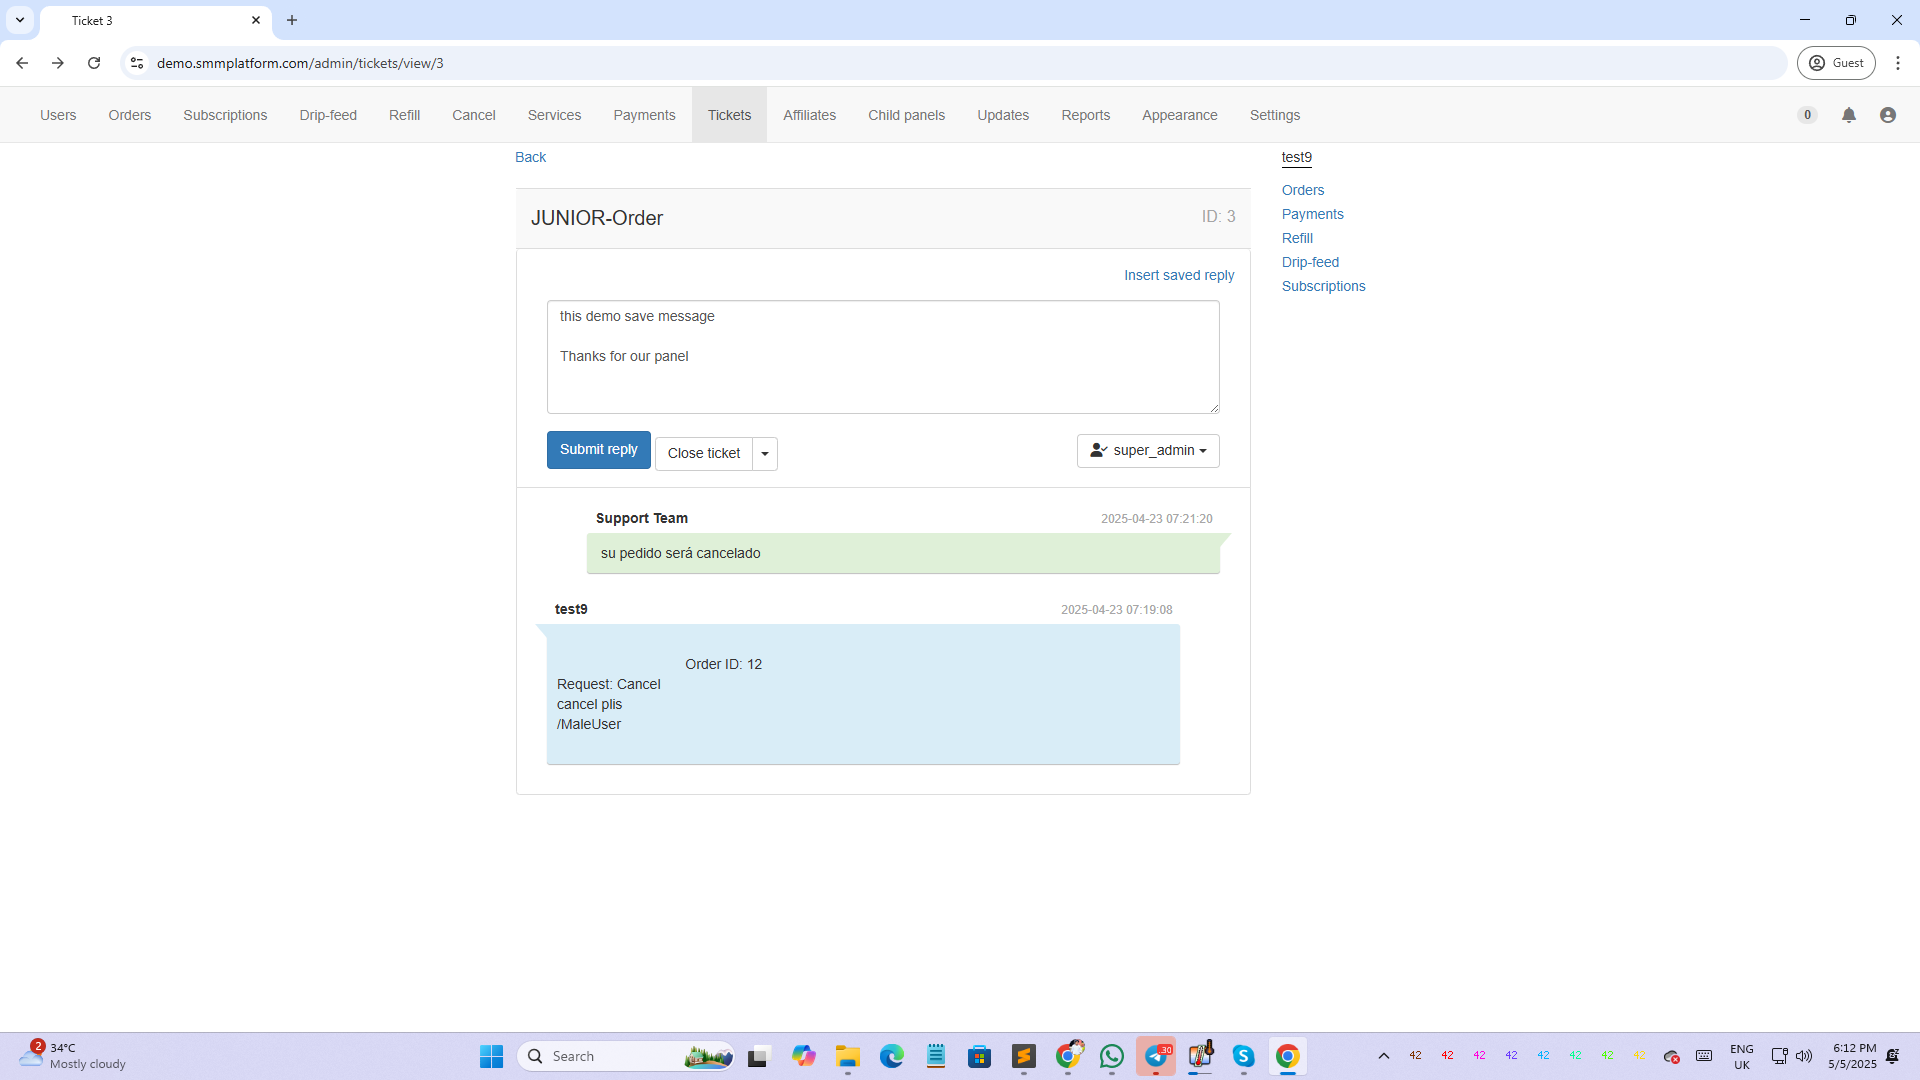Go to the Settings menu item
1920x1080 pixels.
tap(1274, 115)
